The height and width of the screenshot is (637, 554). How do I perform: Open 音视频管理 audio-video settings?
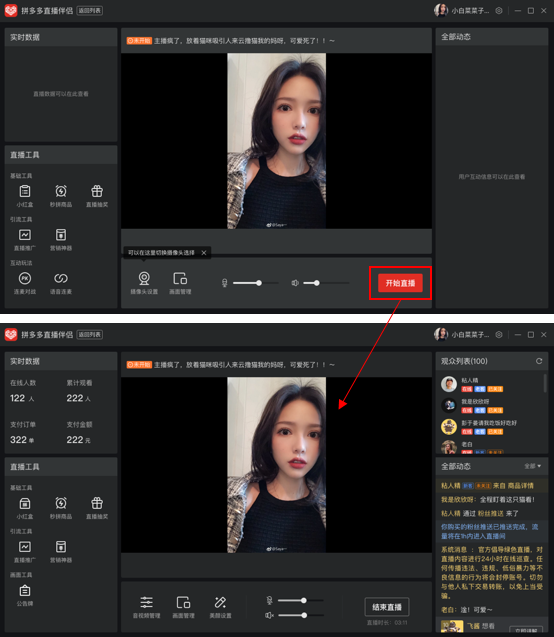pyautogui.click(x=147, y=607)
